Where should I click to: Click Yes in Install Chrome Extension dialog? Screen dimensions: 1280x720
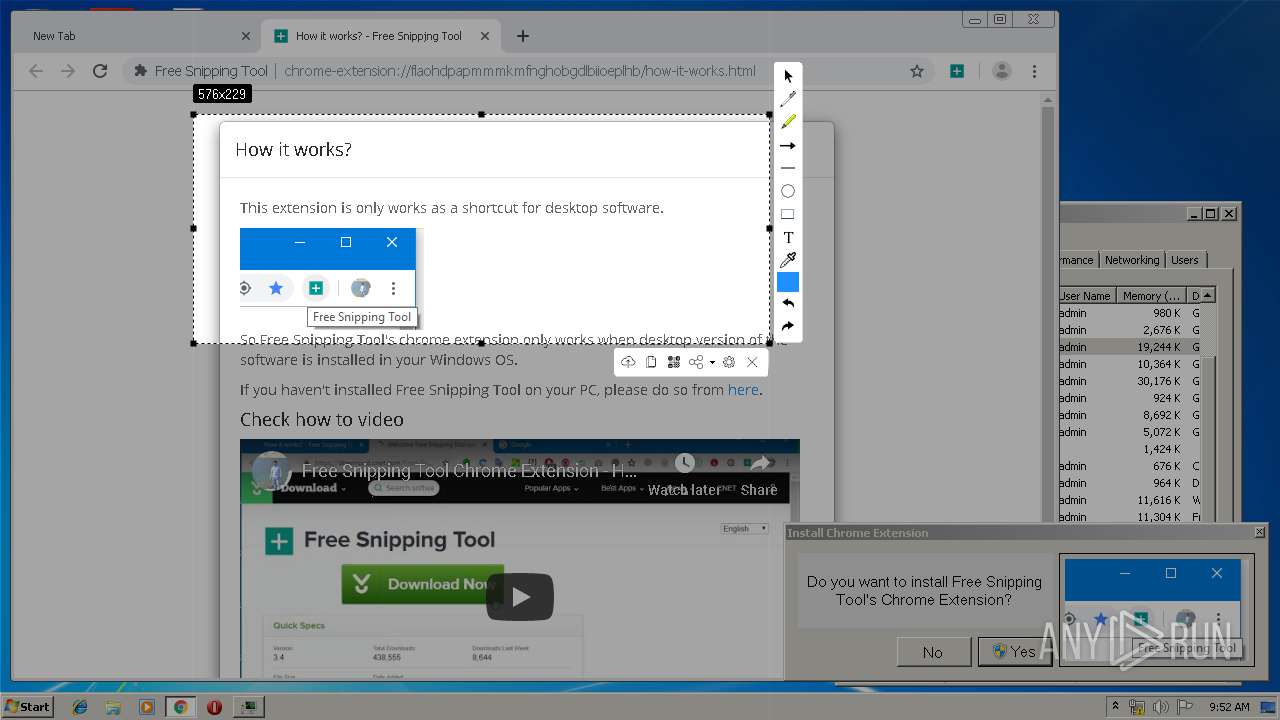1015,652
